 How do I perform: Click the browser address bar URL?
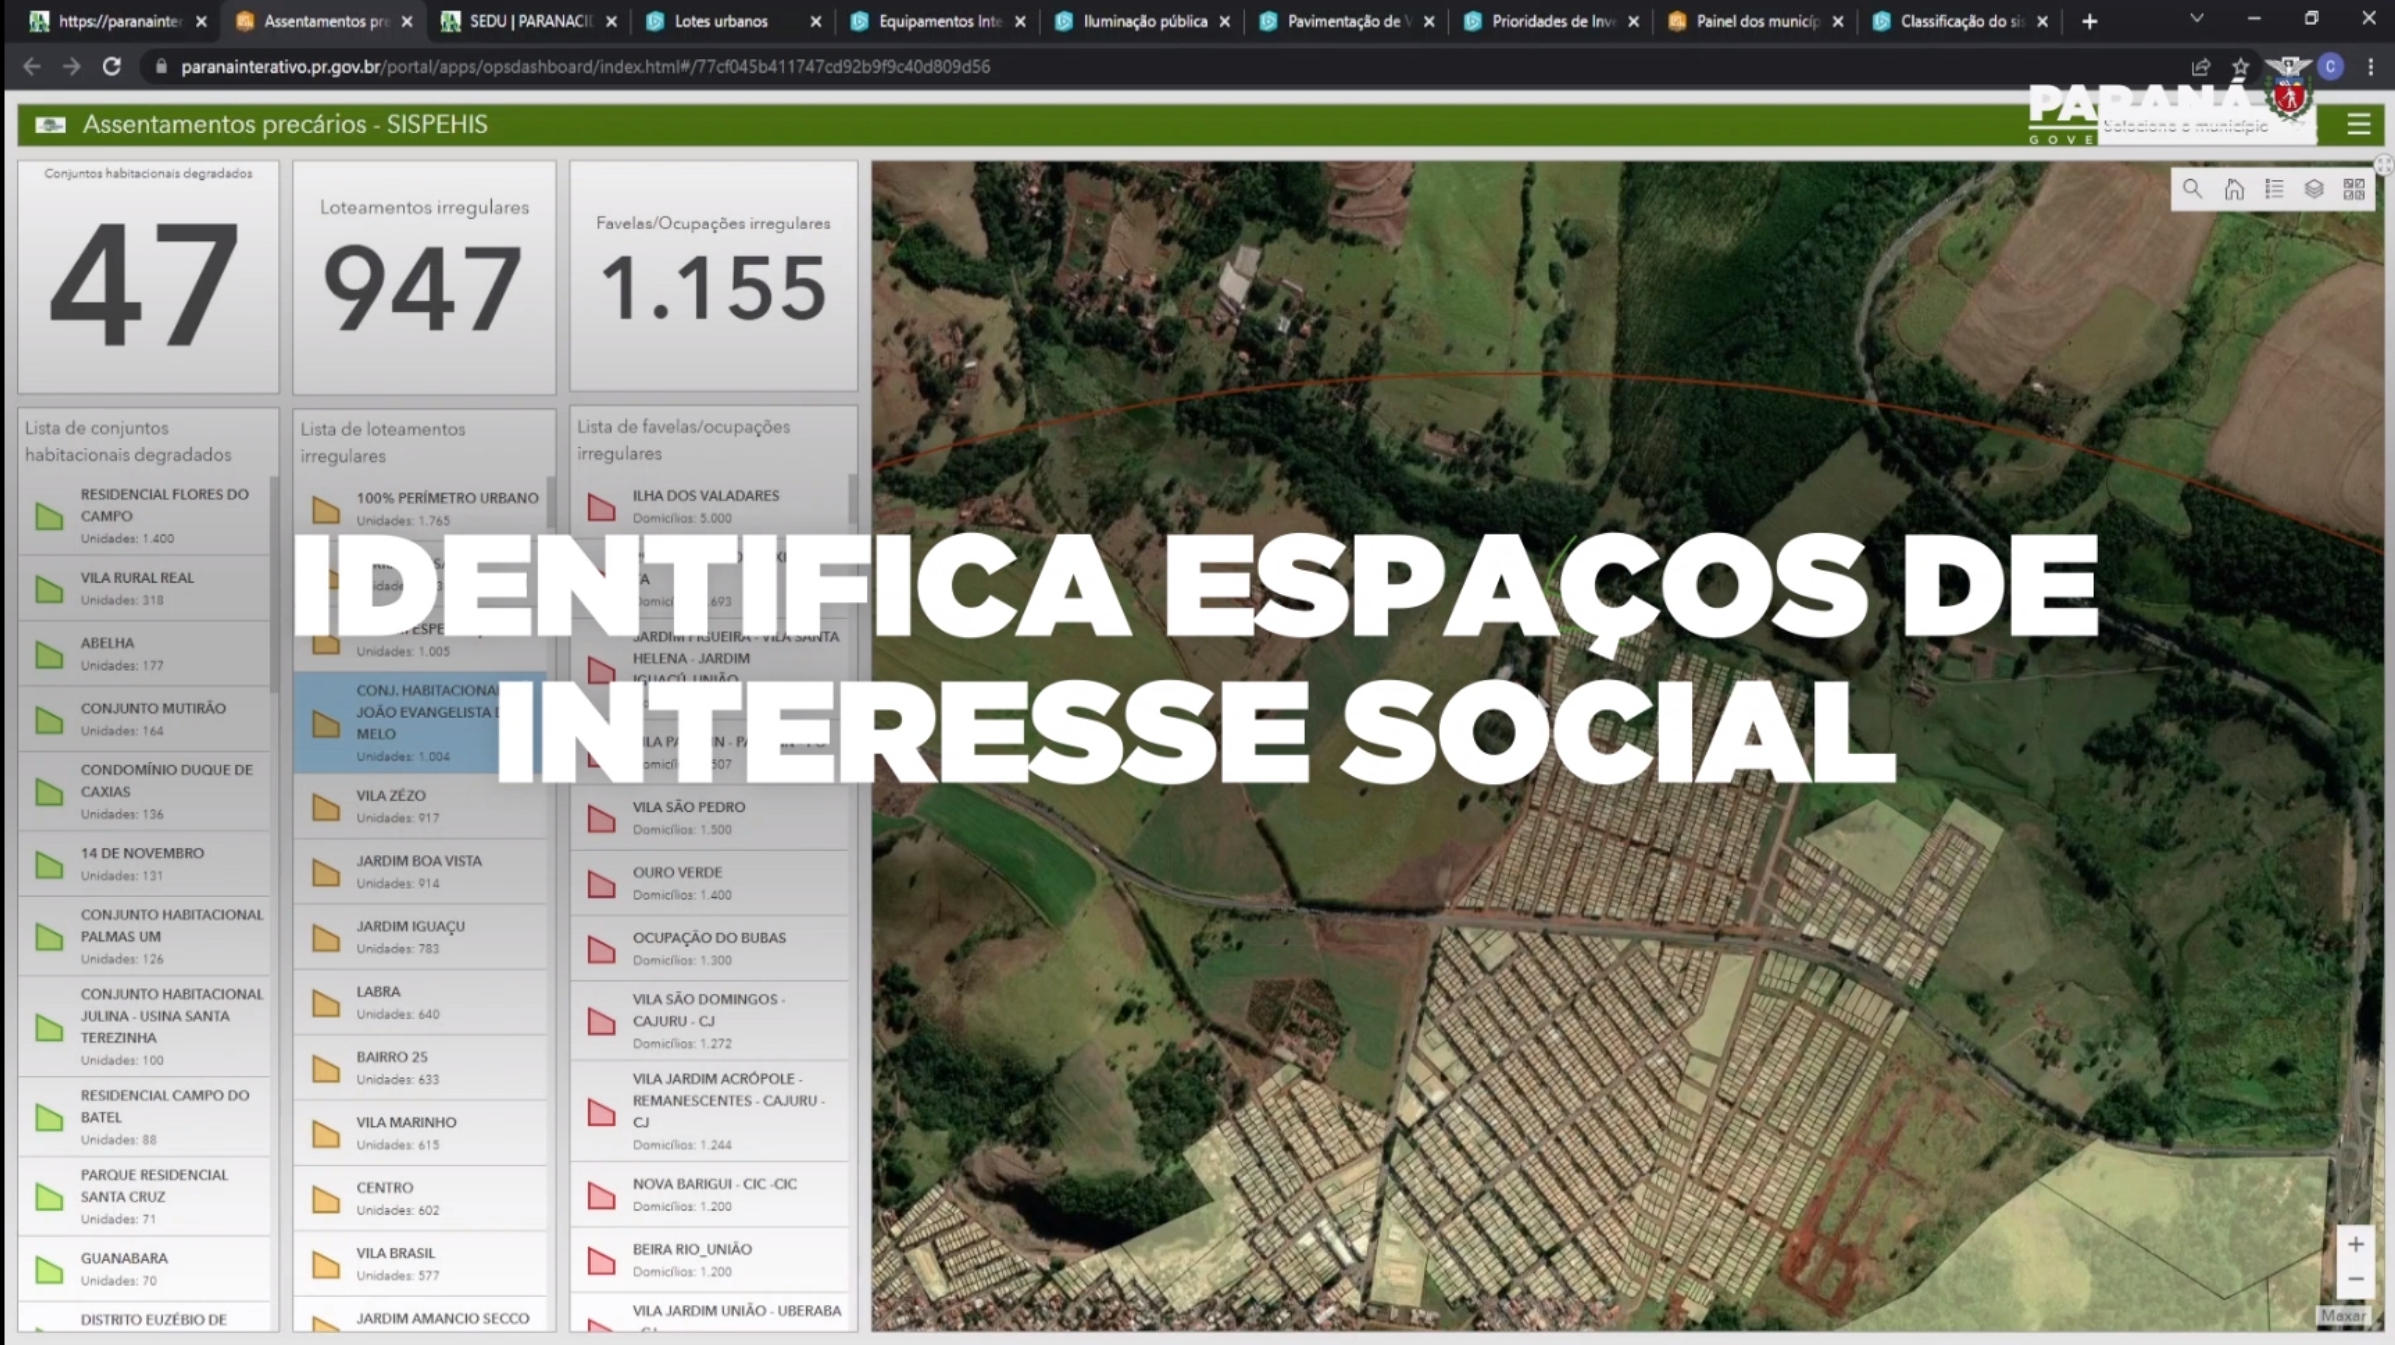[585, 67]
